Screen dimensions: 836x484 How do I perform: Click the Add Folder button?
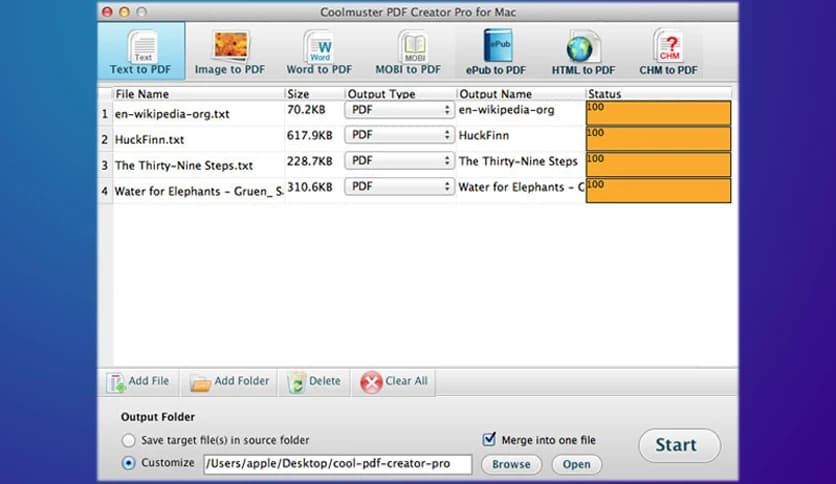point(229,382)
